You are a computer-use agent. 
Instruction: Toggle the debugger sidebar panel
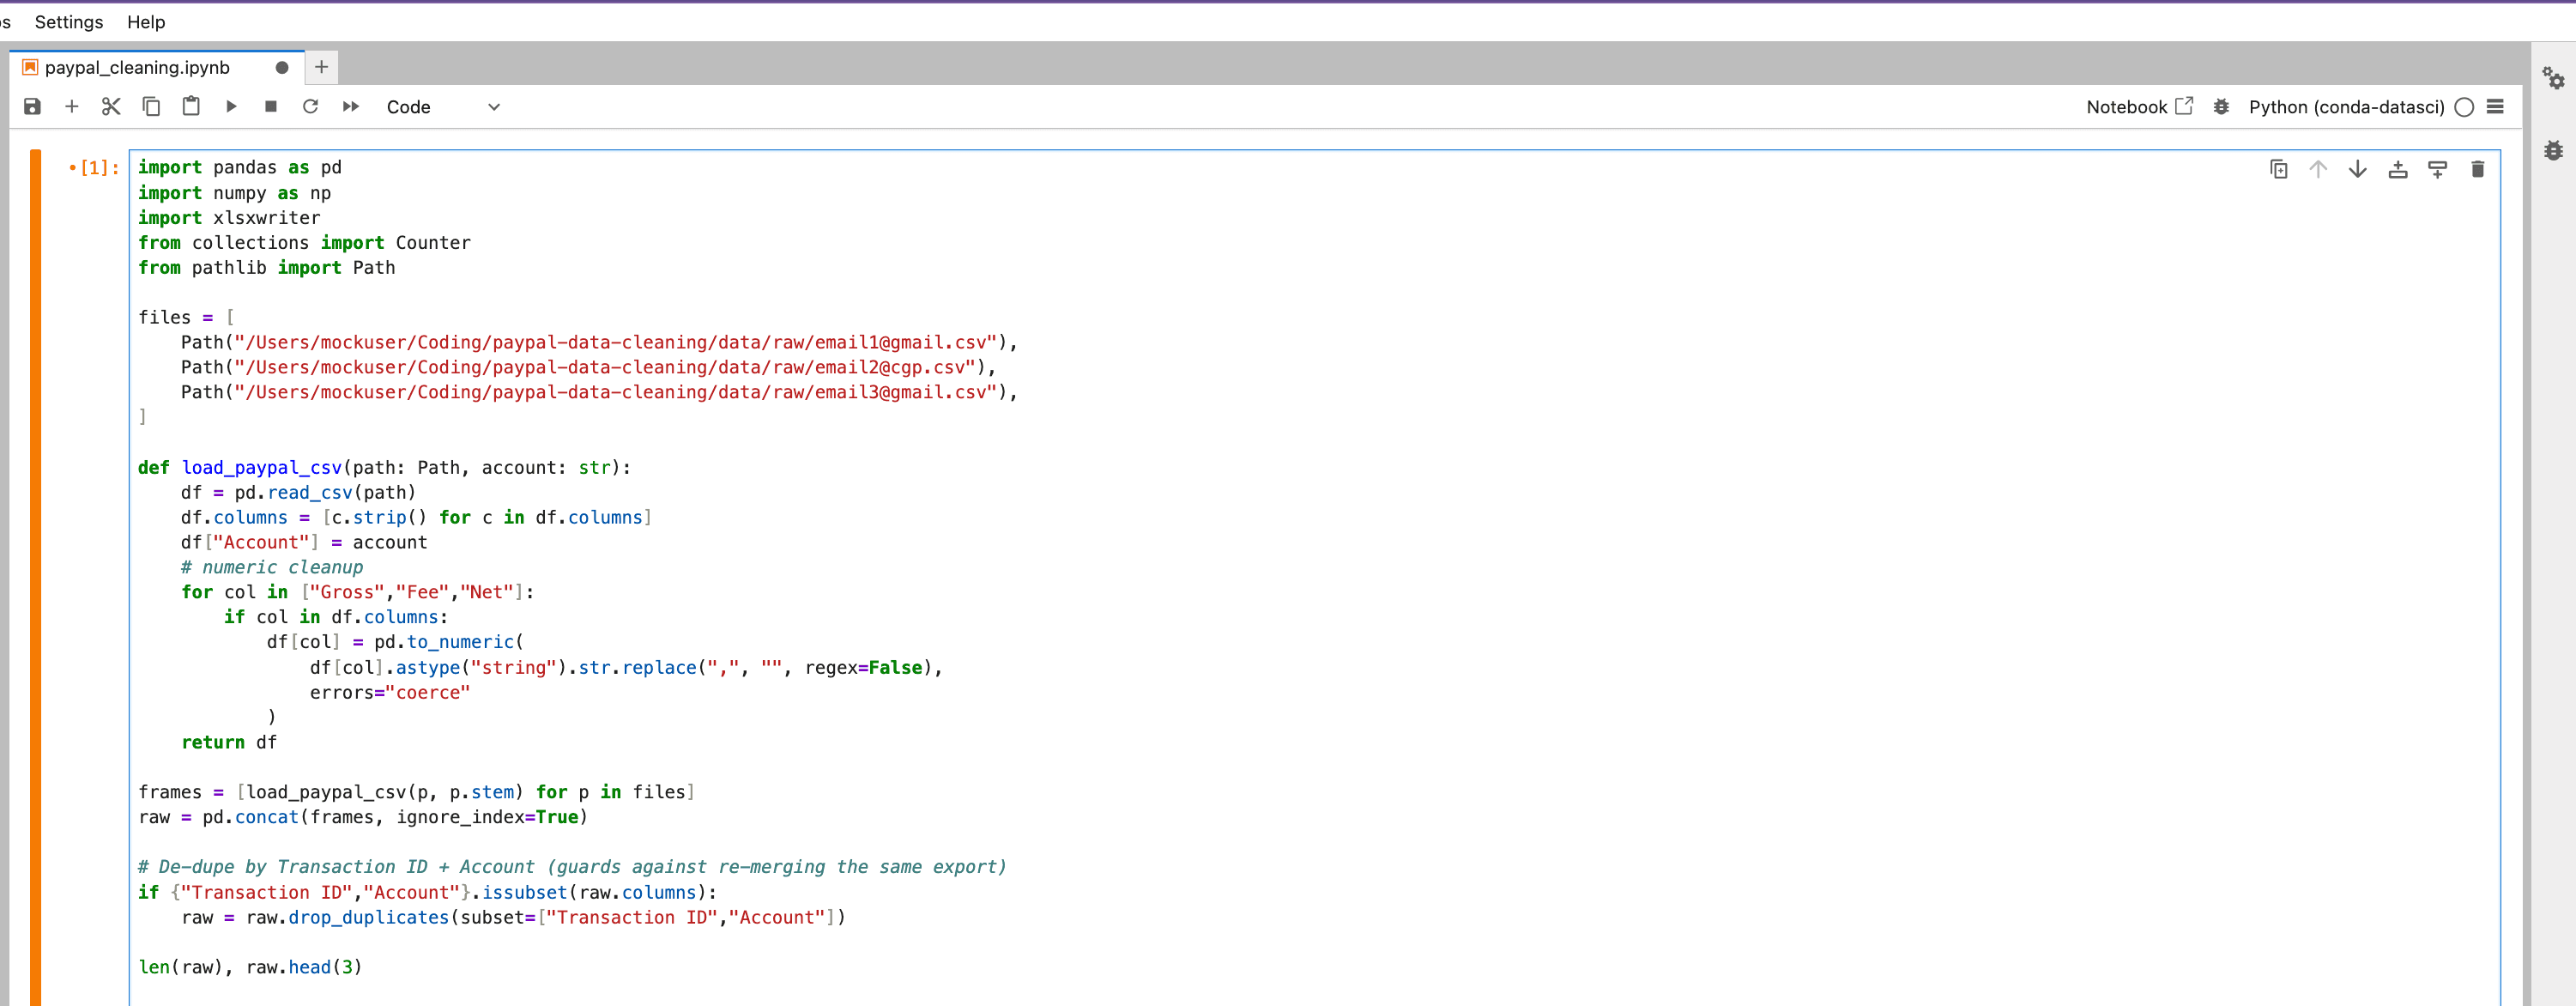click(2554, 150)
